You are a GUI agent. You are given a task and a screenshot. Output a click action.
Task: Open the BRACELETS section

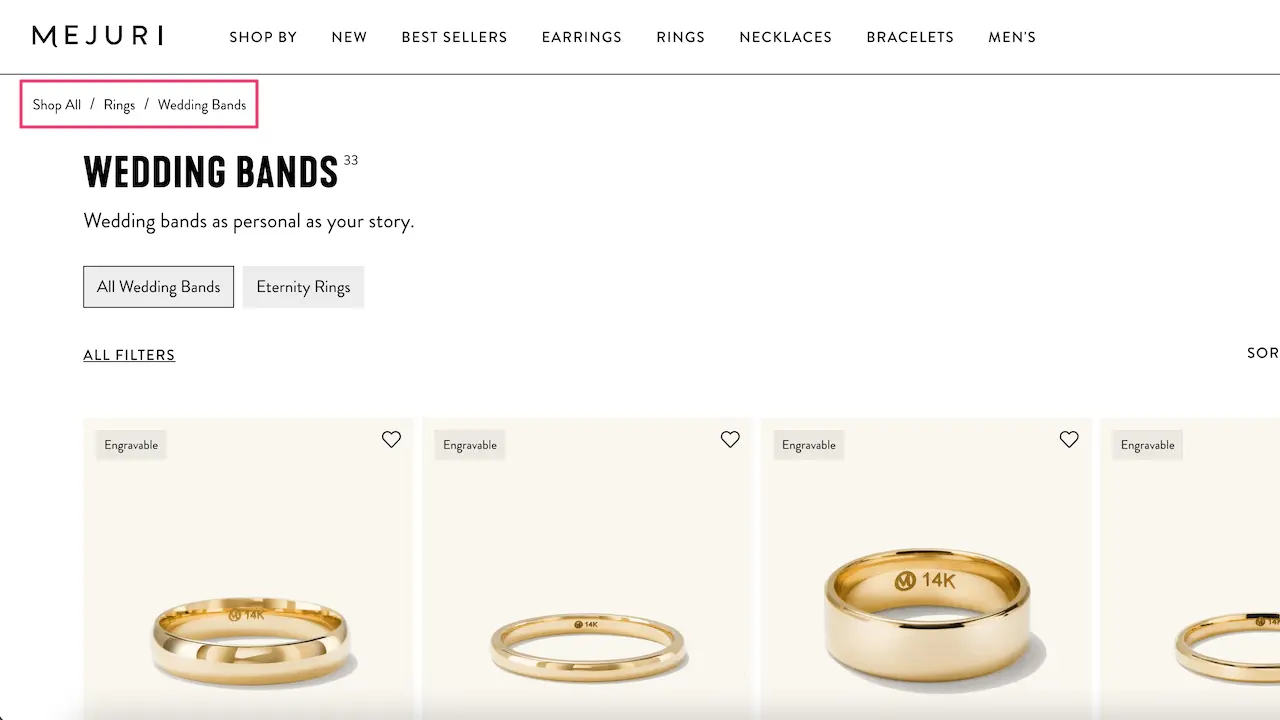pos(910,37)
